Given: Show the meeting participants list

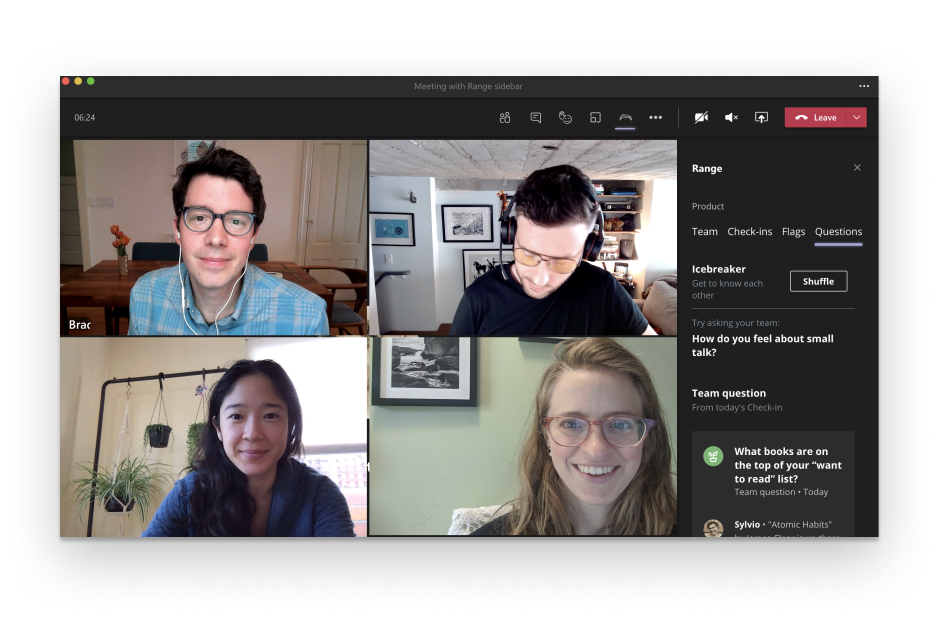Looking at the screenshot, I should coord(505,117).
